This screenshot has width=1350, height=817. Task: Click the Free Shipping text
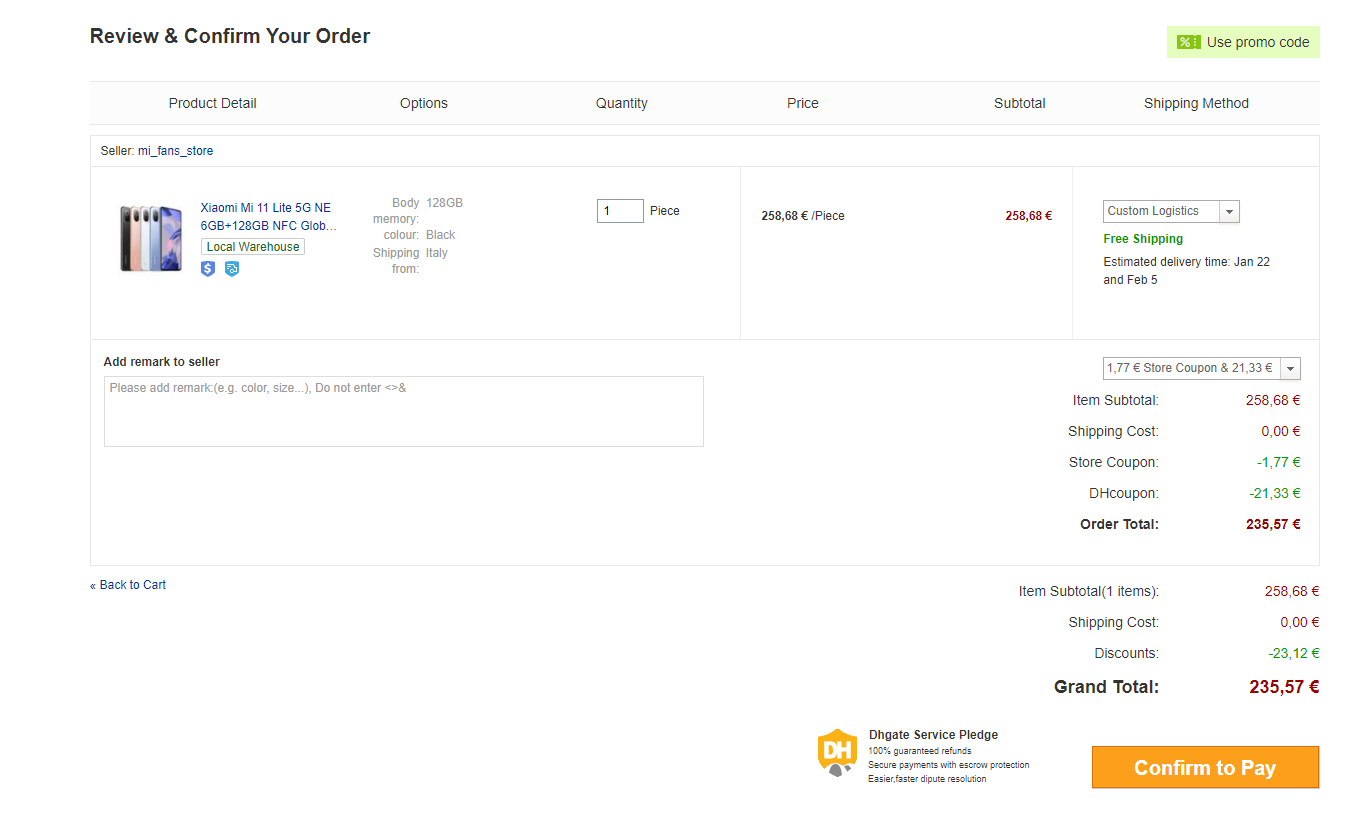click(1143, 239)
